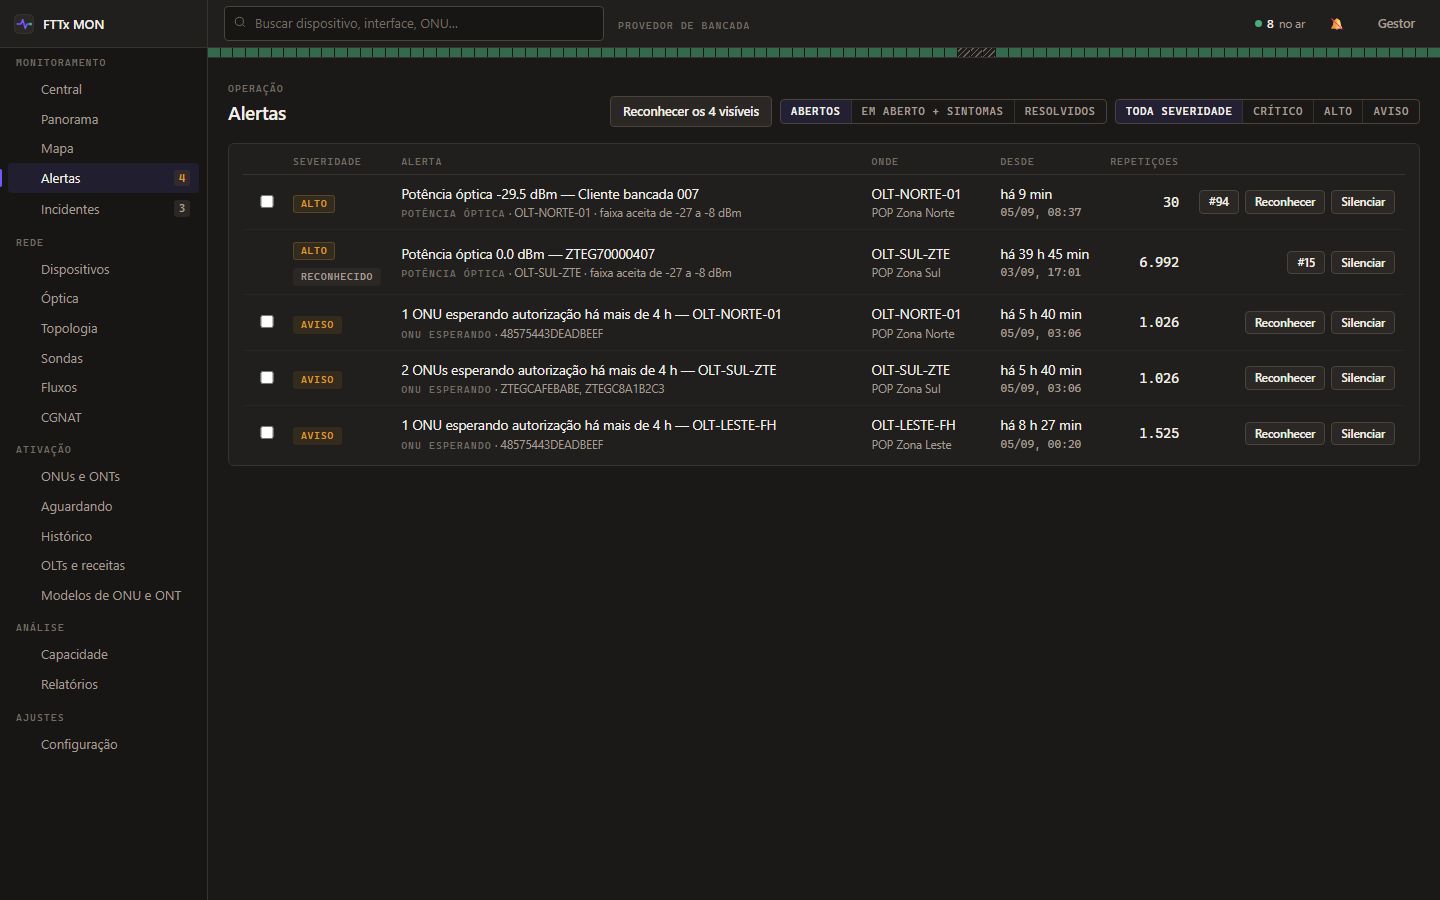Filter alerts by Crítico severity
Screen dimensions: 1440x900
(1278, 111)
